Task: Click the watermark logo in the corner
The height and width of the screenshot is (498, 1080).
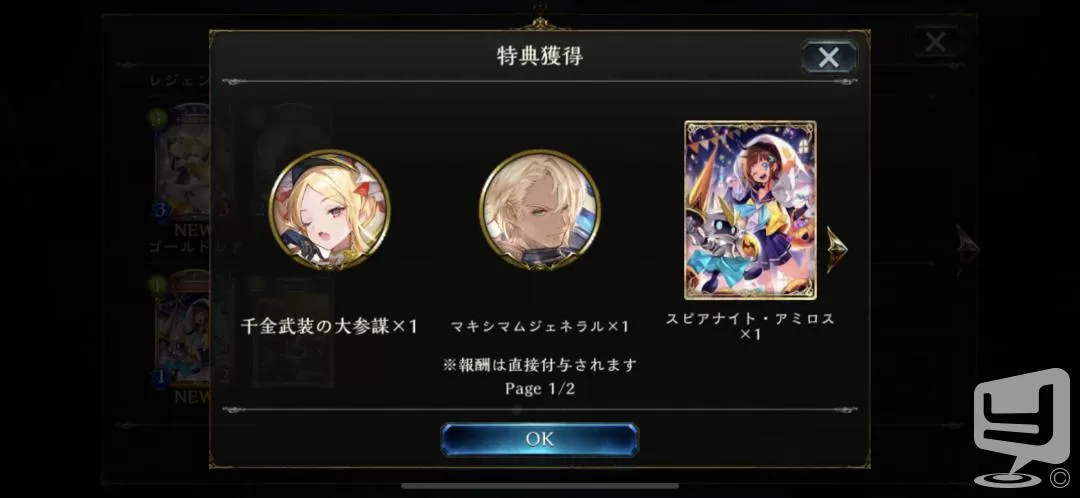Action: tap(1021, 426)
